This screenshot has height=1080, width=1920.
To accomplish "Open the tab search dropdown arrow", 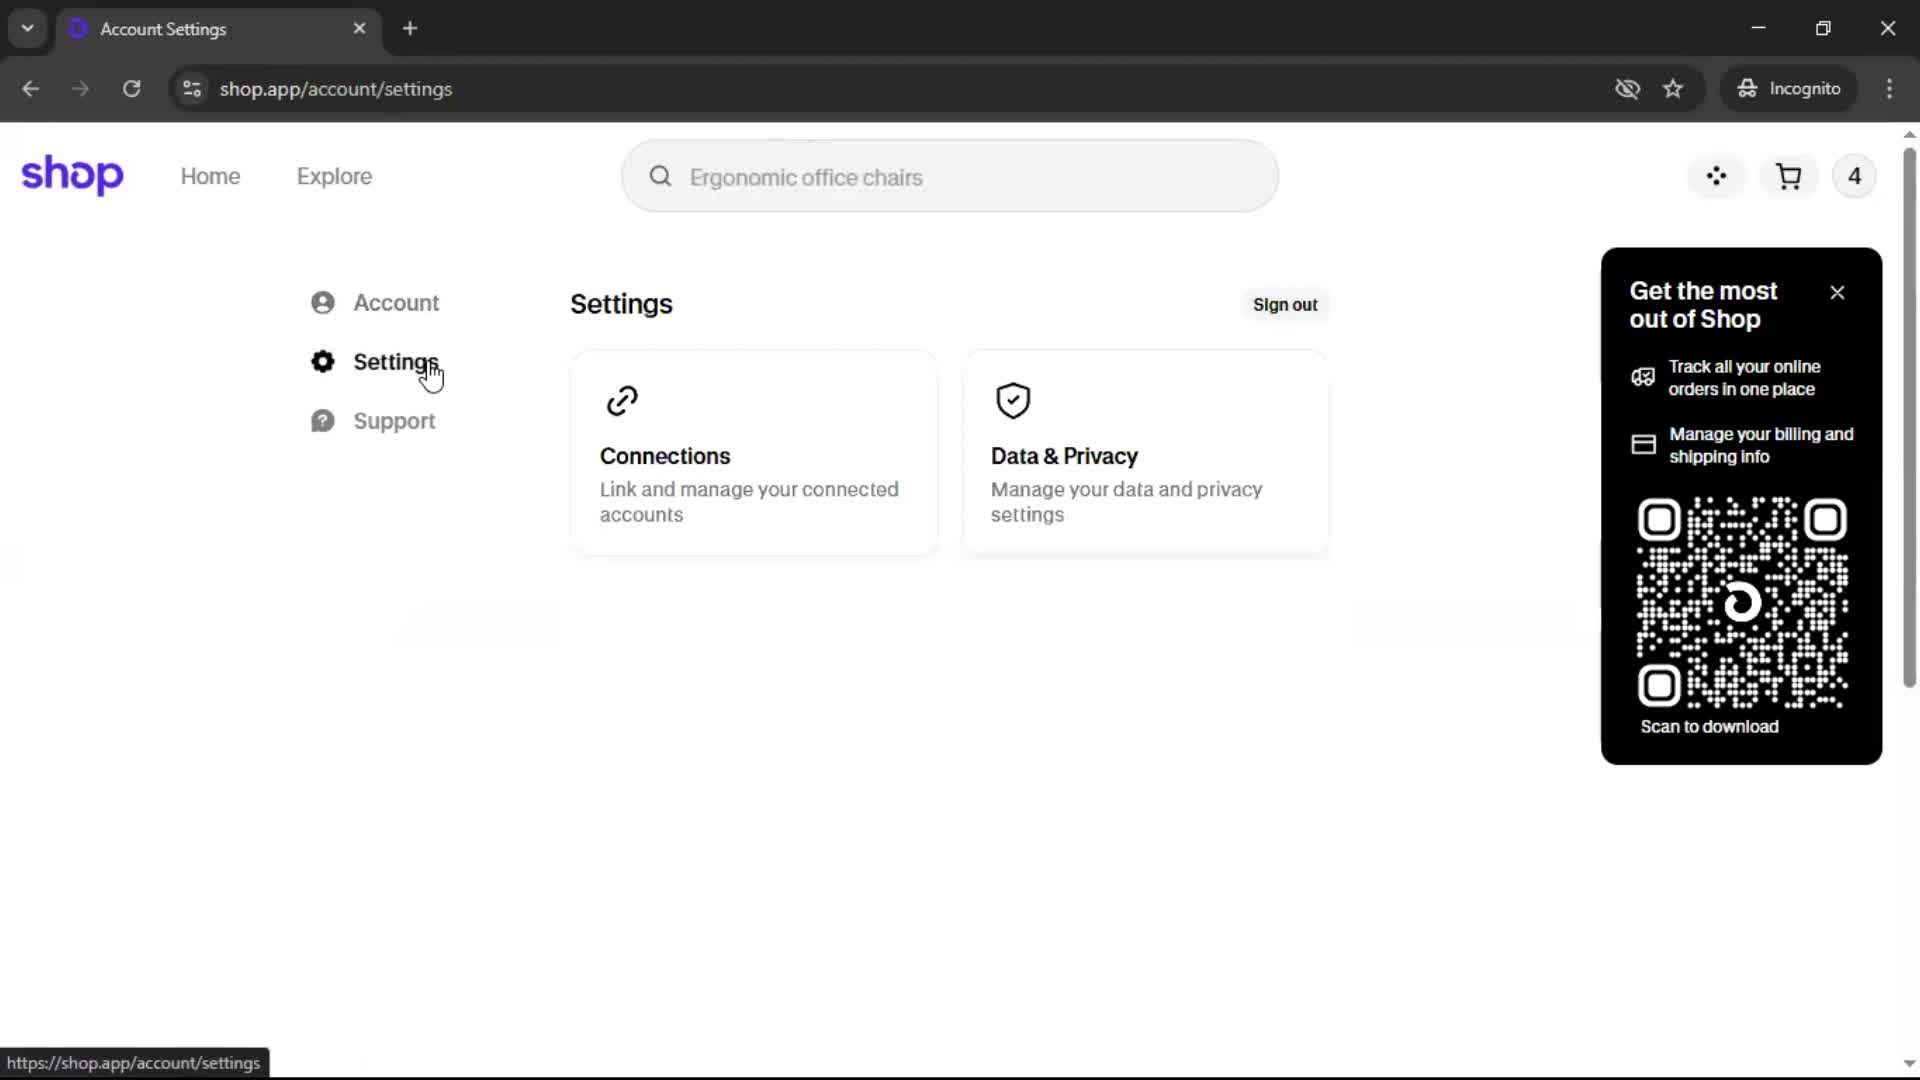I will [x=28, y=29].
